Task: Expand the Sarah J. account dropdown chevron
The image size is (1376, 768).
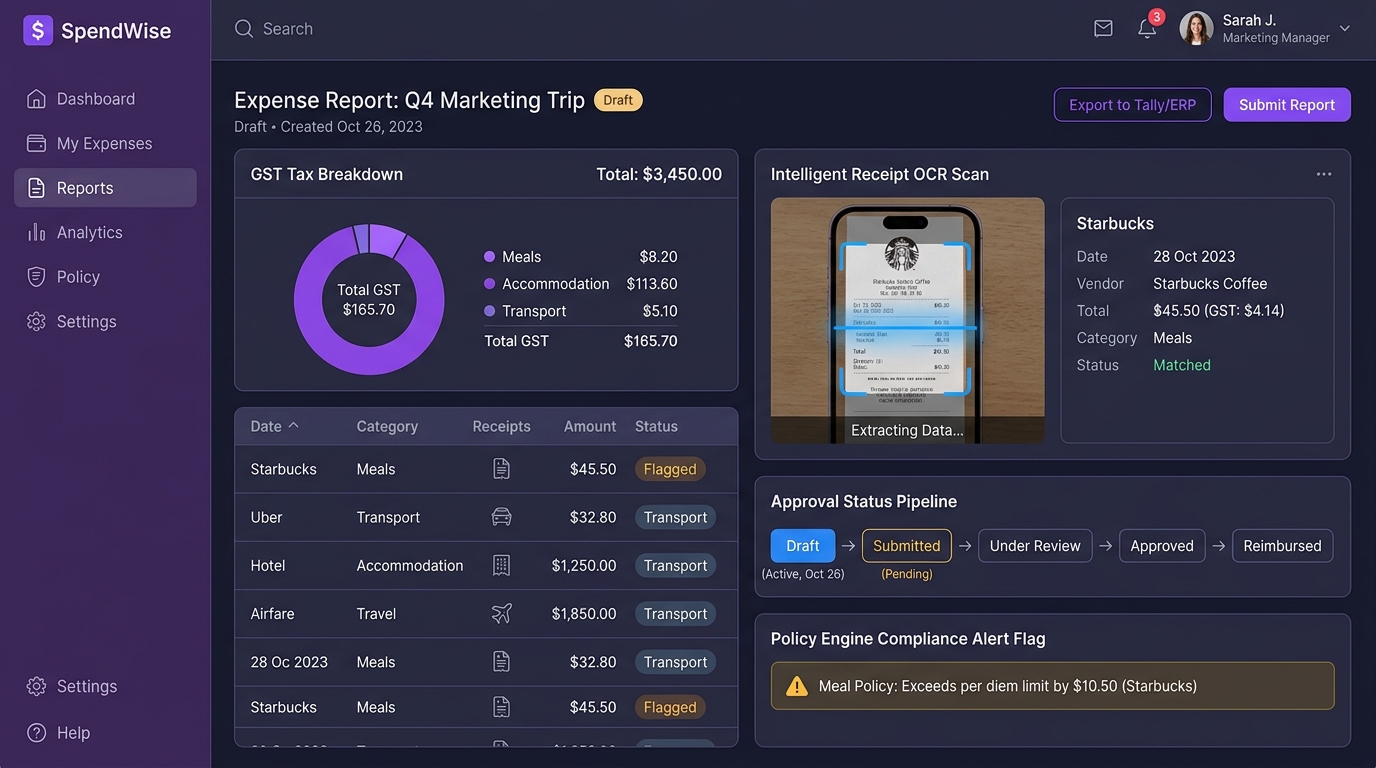Action: (1345, 28)
